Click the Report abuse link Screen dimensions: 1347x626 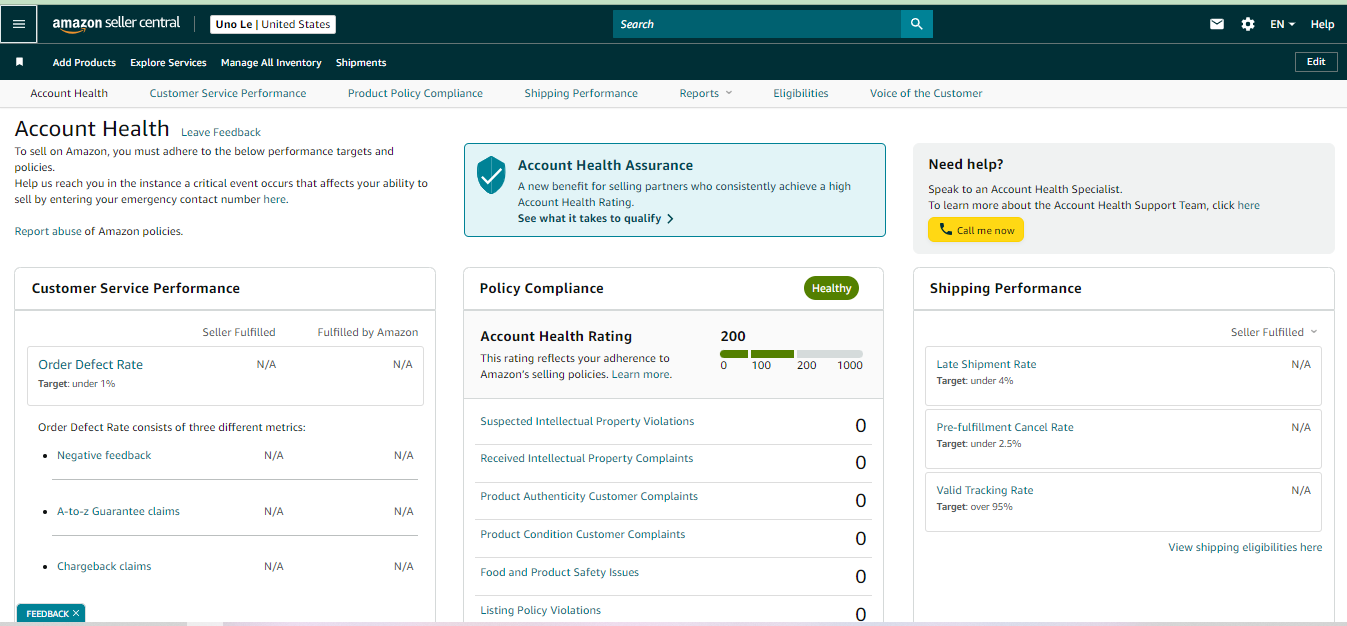(48, 231)
